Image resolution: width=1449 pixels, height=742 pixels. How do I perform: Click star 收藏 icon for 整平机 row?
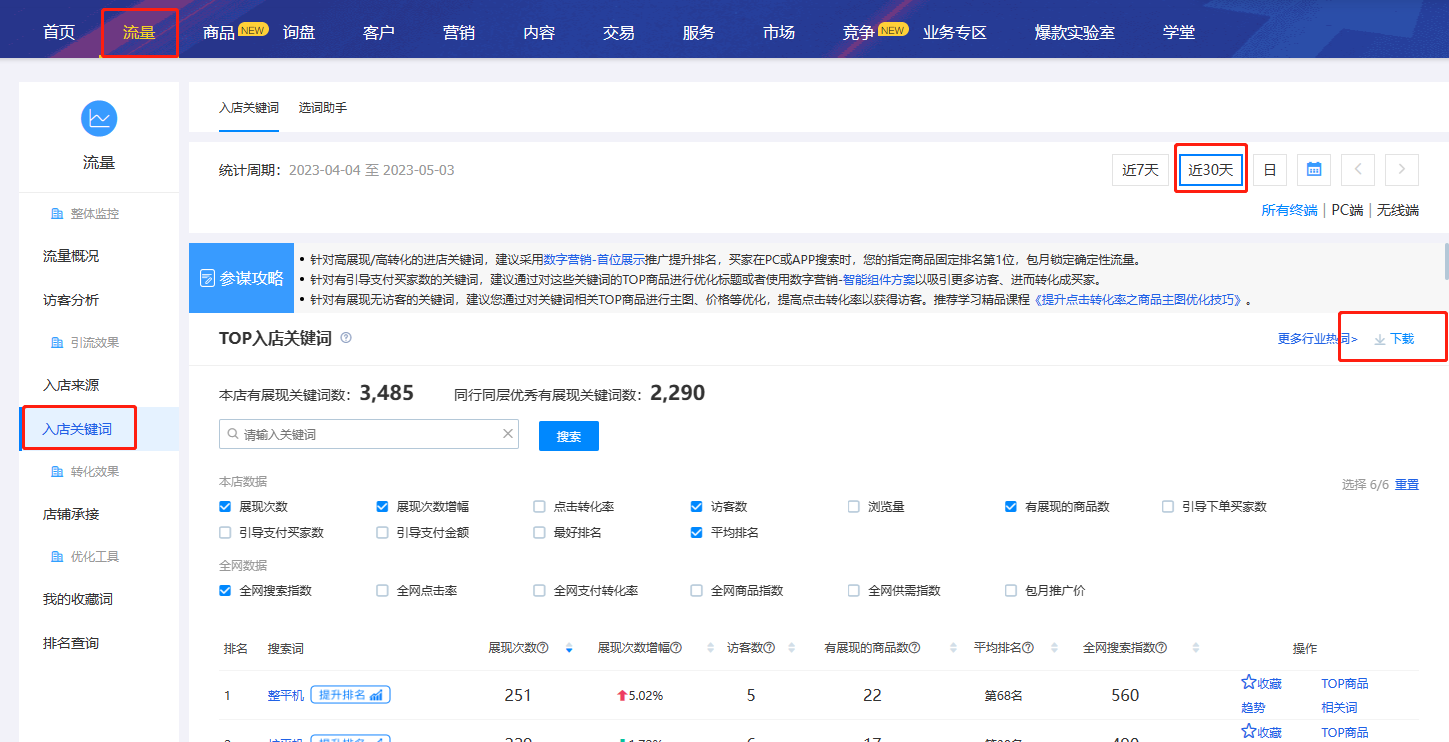[x=1248, y=683]
